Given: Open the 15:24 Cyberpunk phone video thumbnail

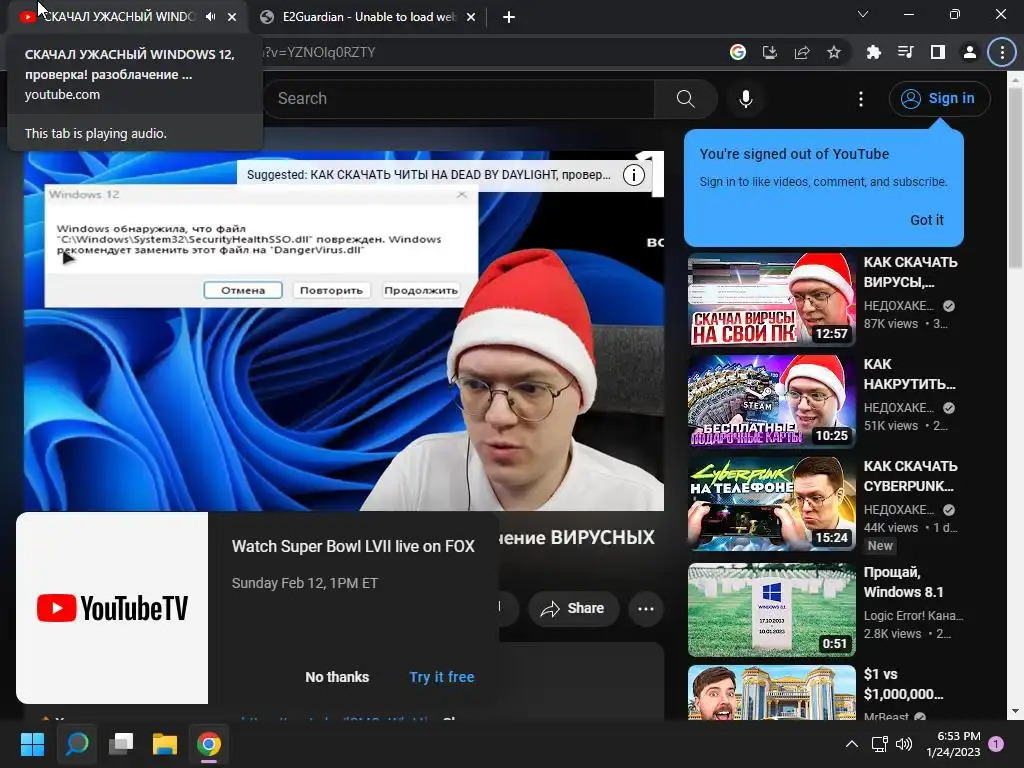Looking at the screenshot, I should 771,504.
